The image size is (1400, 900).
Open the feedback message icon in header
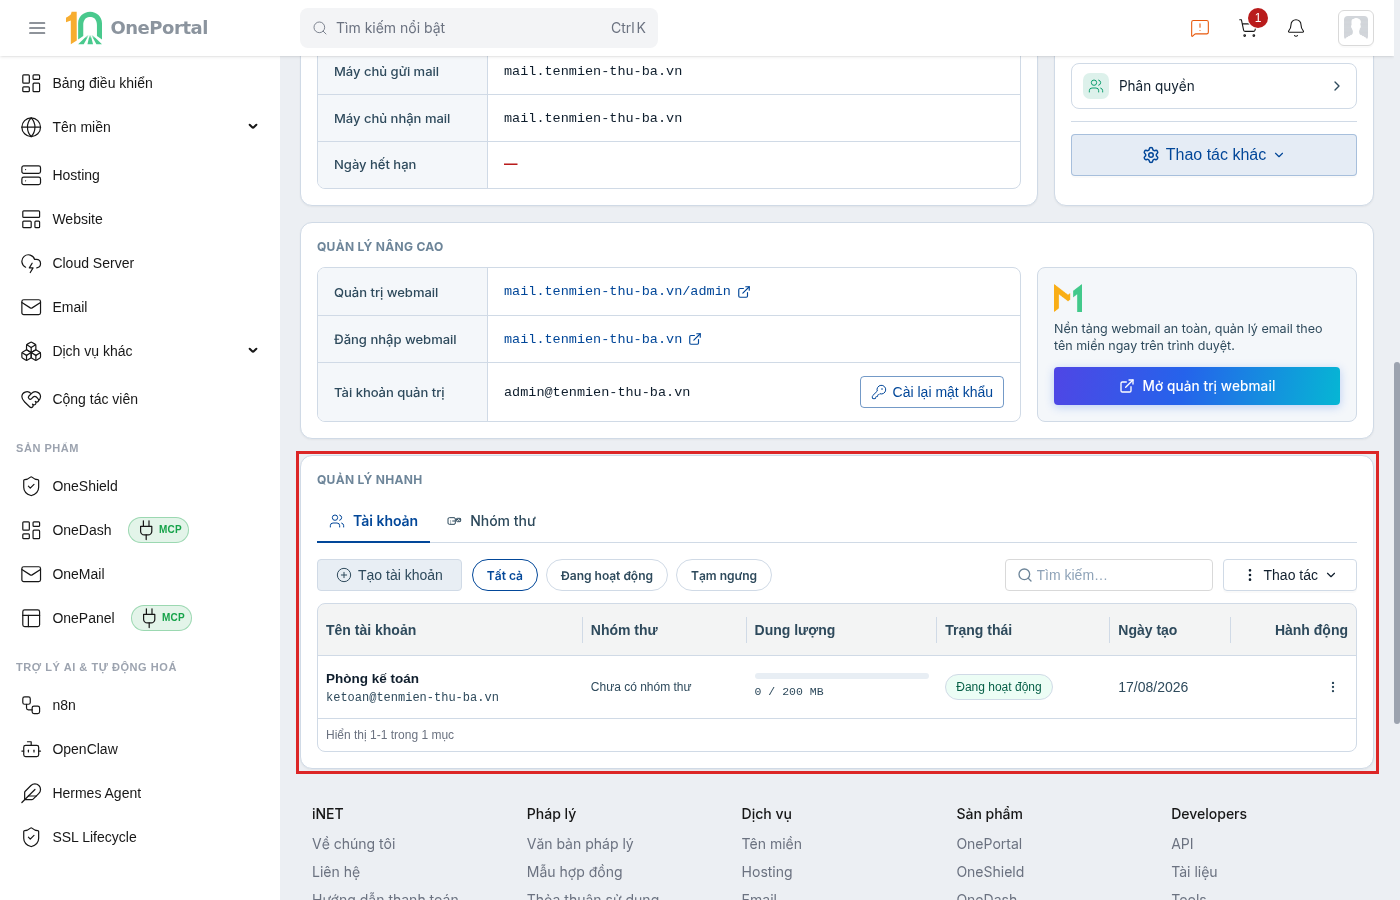pyautogui.click(x=1200, y=28)
